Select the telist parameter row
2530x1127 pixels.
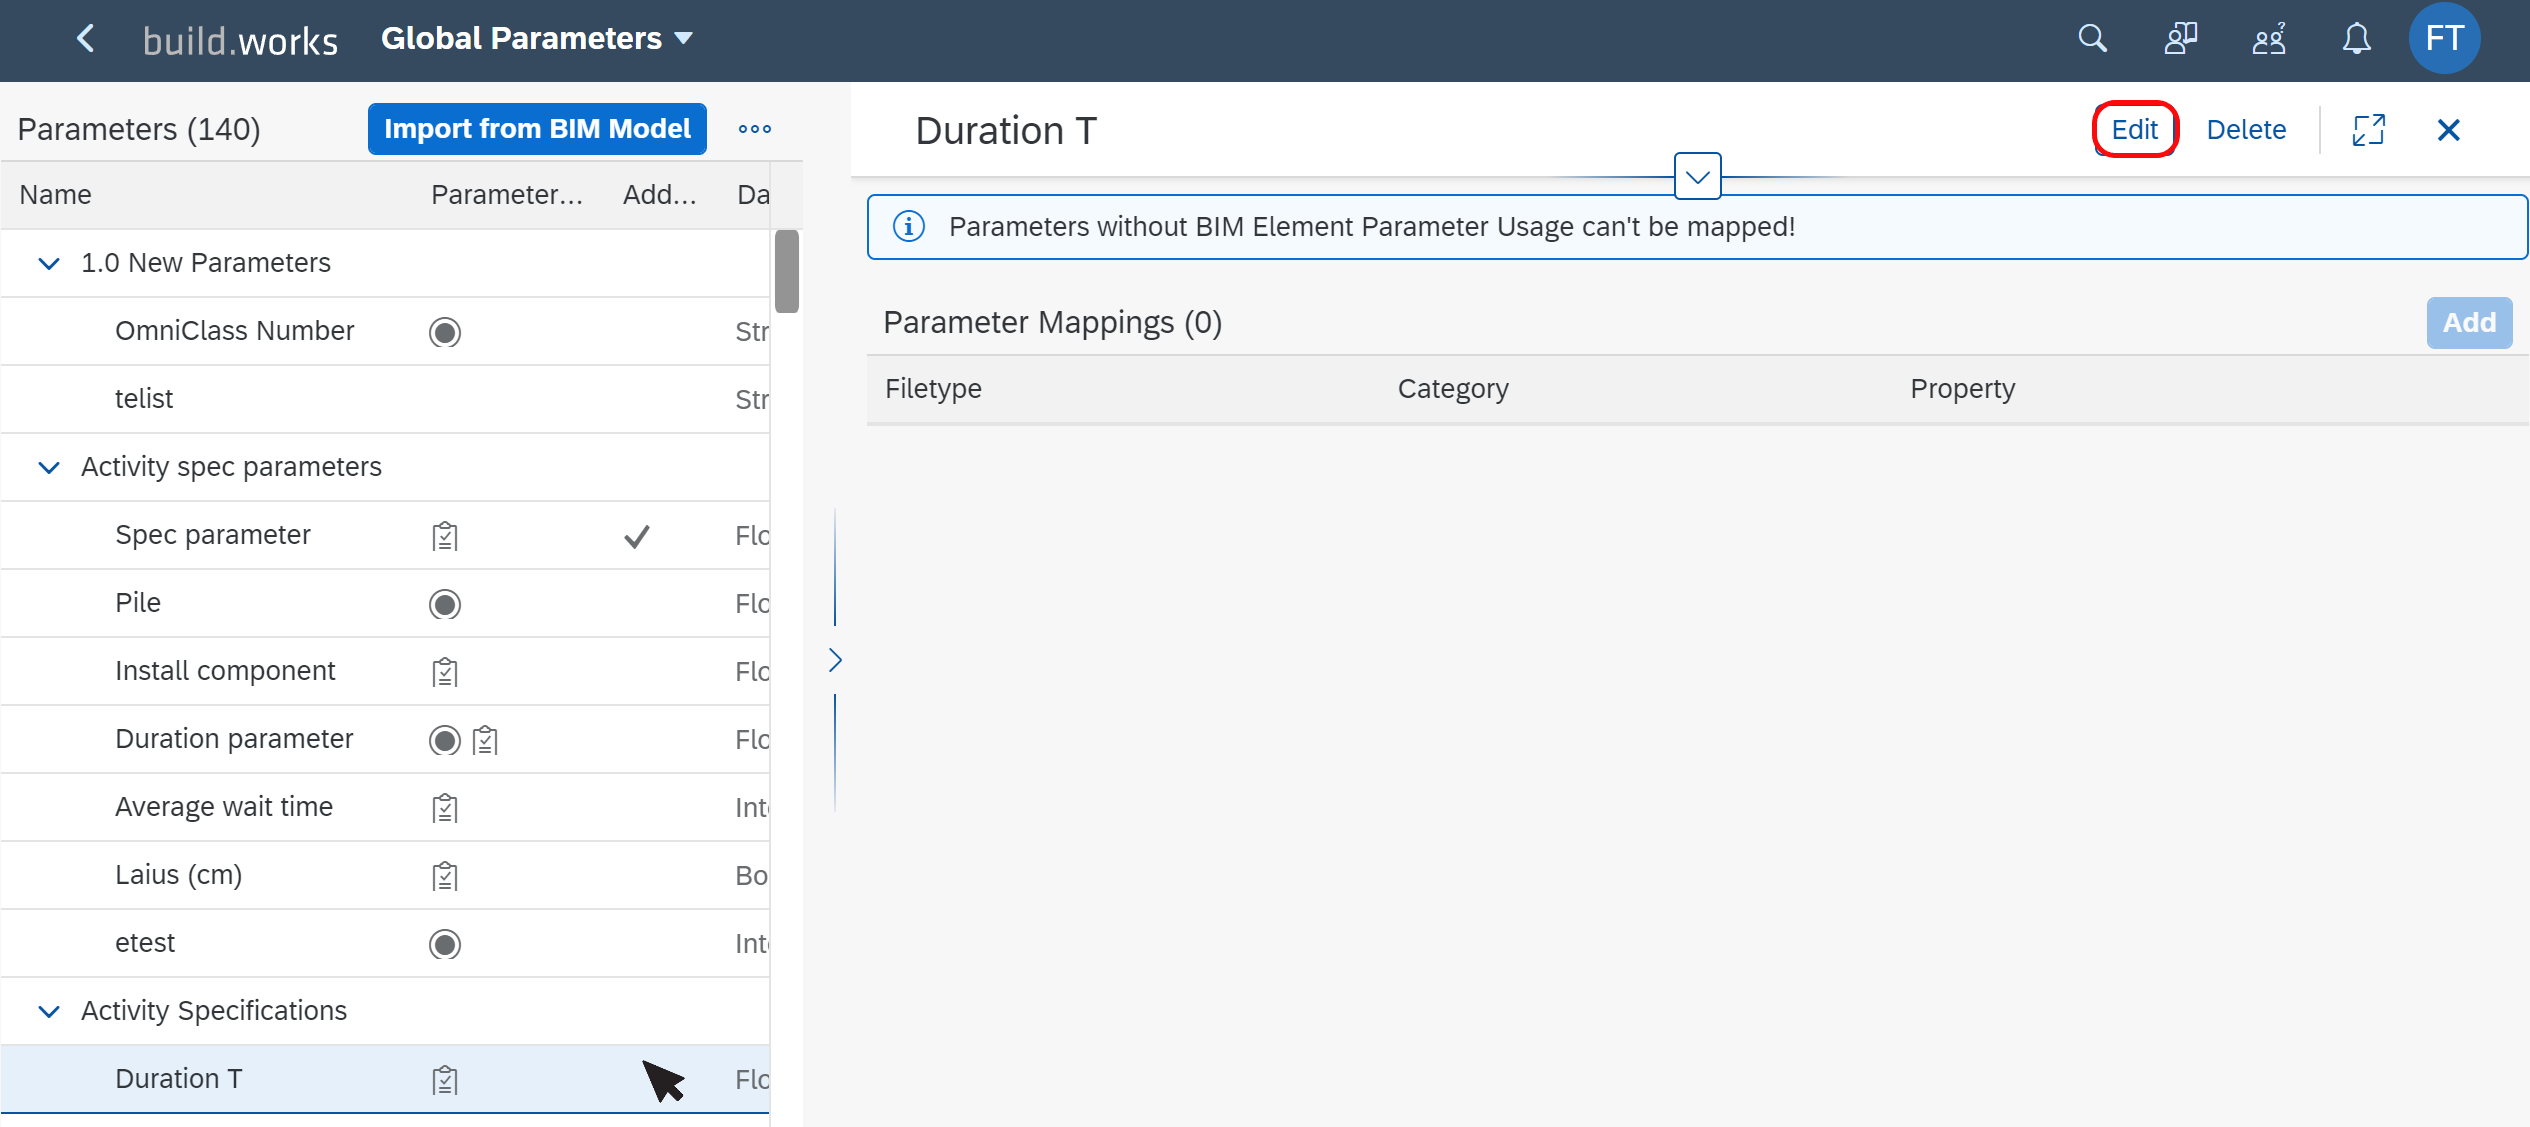coord(385,399)
